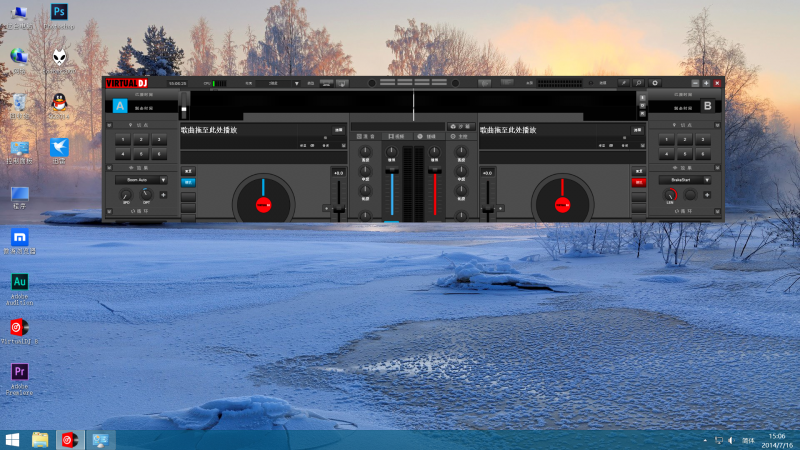
Task: Trigger hot cue 4 on deck A
Action: [x=123, y=154]
